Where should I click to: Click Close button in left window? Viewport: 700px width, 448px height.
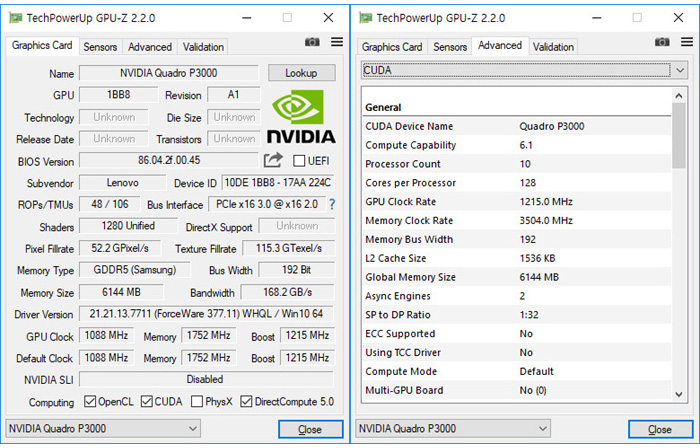coord(311,429)
